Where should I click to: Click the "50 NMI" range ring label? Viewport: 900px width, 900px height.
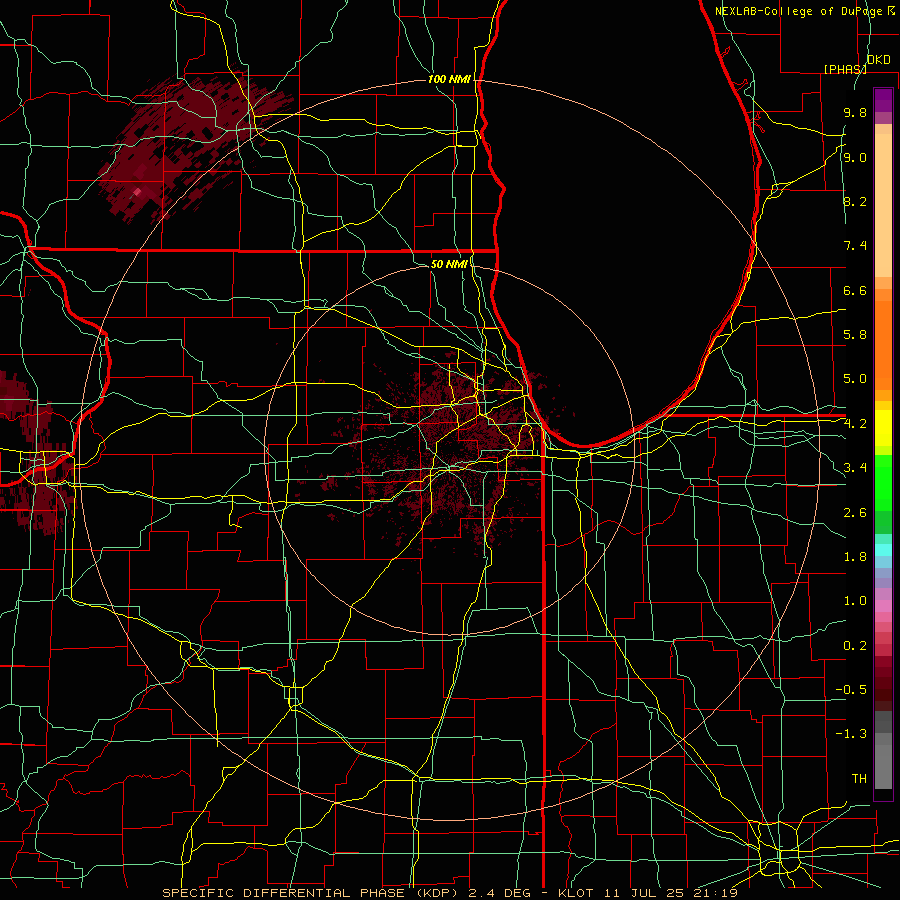(x=449, y=264)
